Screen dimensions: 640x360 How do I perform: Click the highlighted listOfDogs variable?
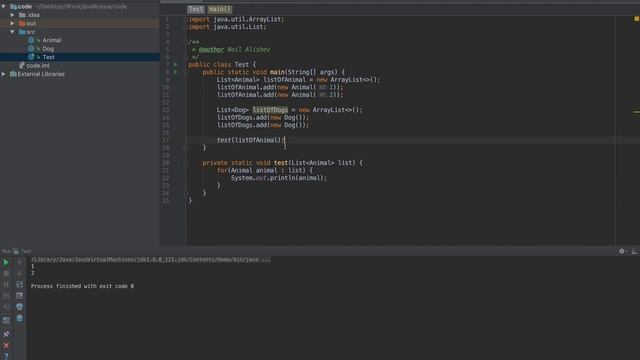click(x=270, y=110)
